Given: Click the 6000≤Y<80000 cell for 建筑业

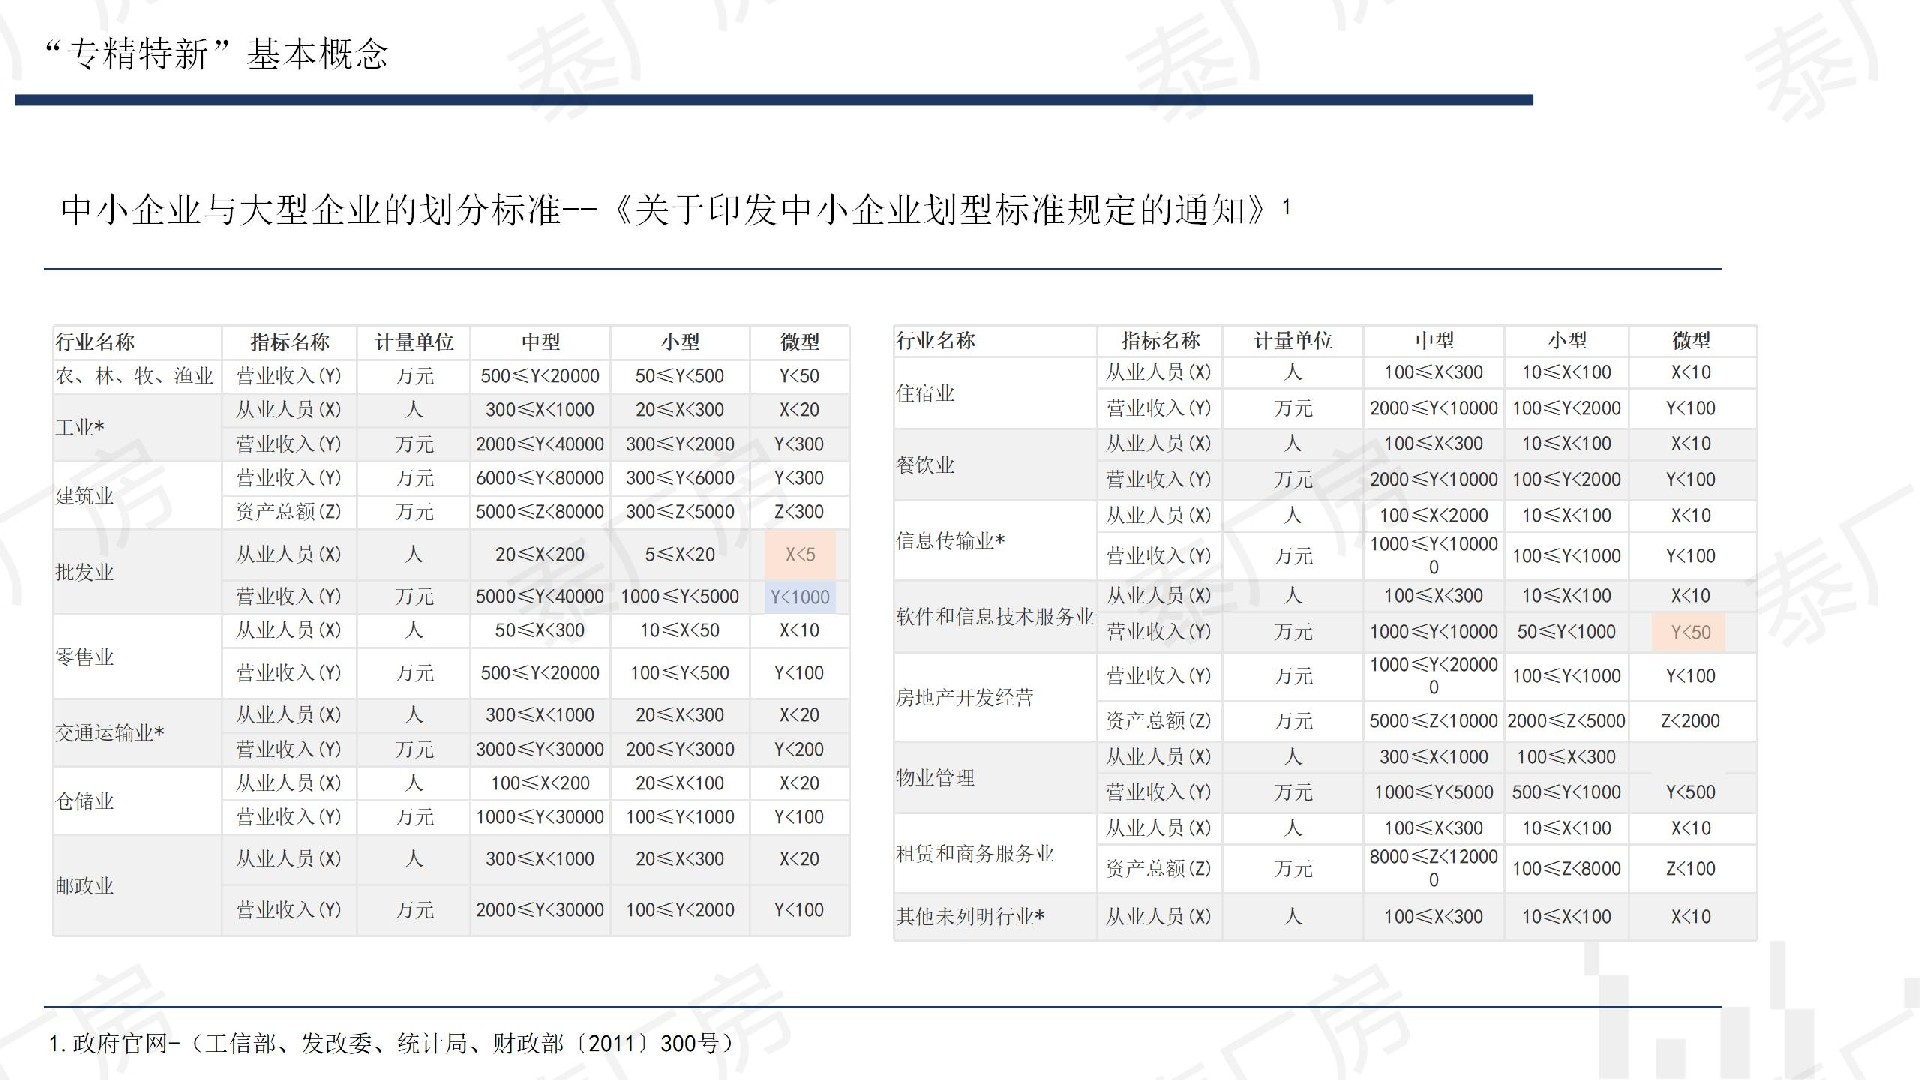Looking at the screenshot, I should [540, 478].
